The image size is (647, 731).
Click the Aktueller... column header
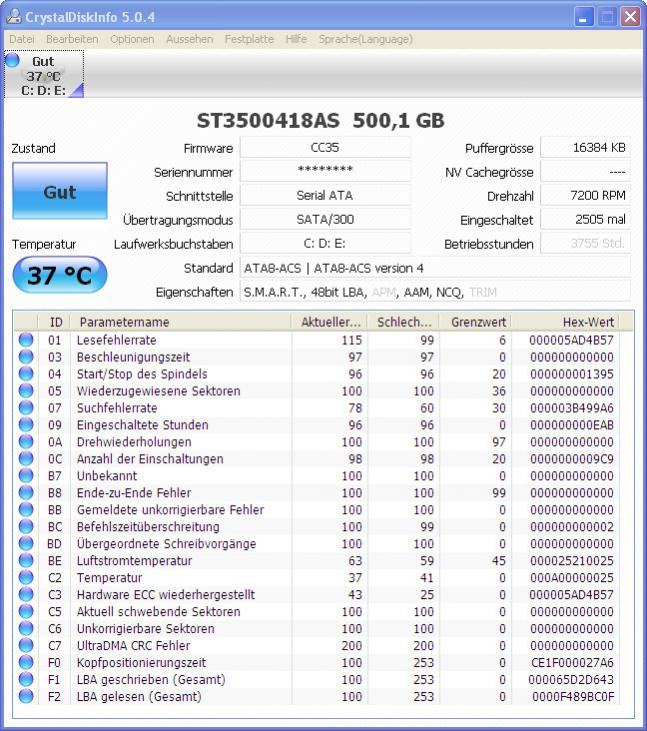[330, 322]
